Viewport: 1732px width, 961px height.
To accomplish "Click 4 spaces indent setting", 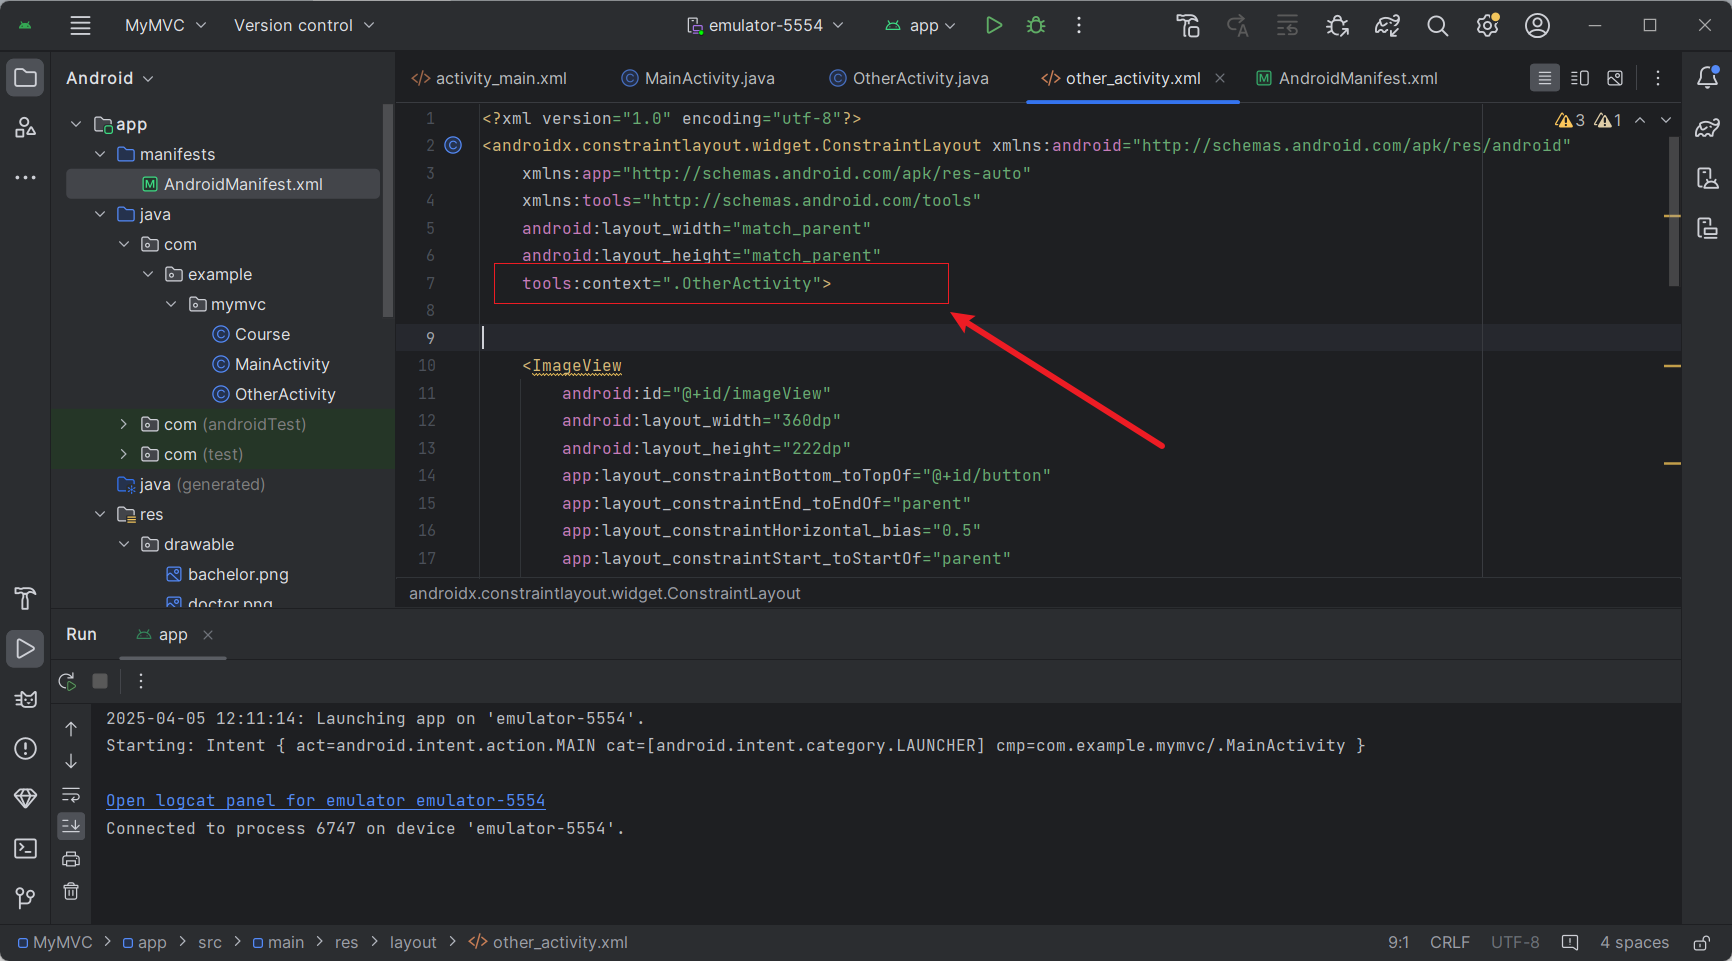I will tap(1634, 943).
